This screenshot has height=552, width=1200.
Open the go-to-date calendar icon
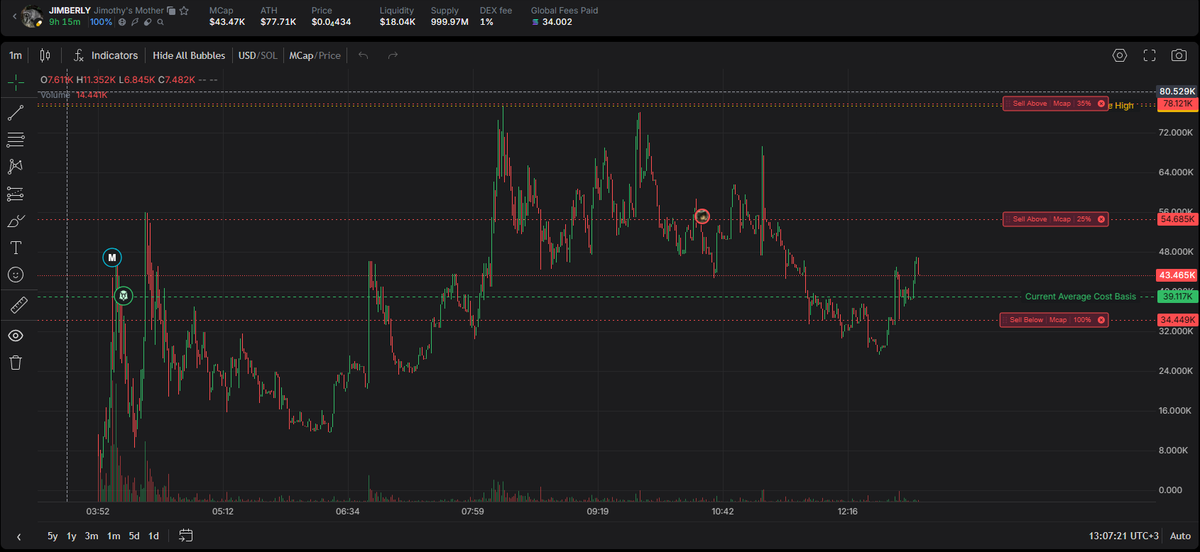click(x=186, y=536)
